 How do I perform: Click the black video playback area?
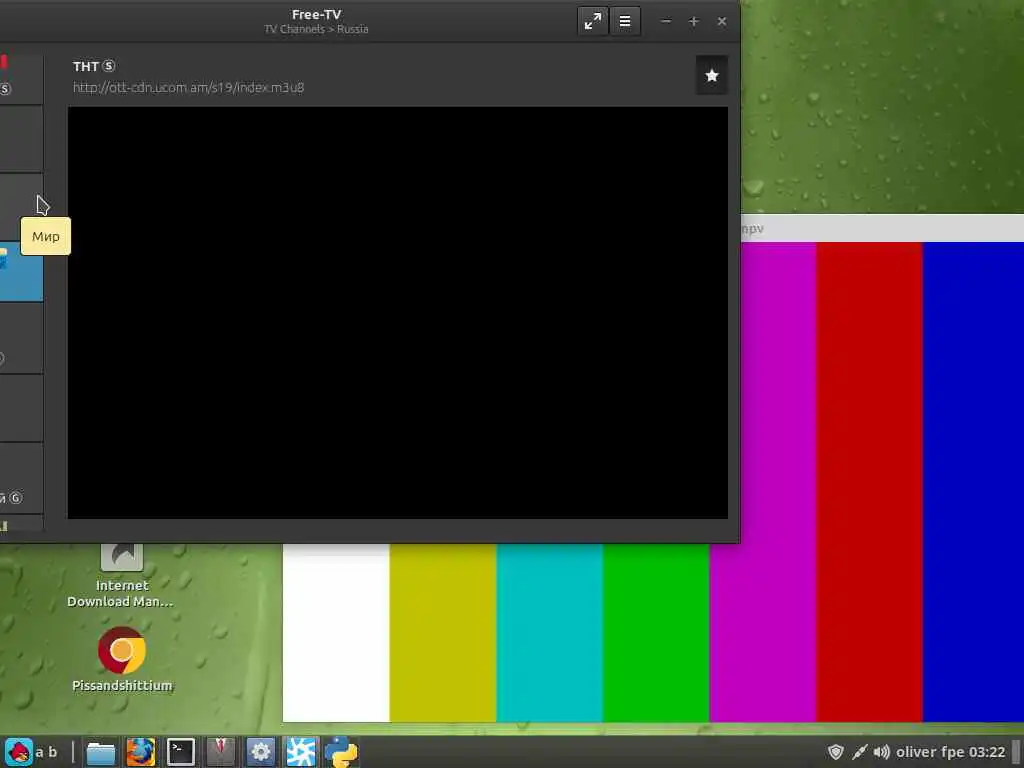[x=398, y=312]
